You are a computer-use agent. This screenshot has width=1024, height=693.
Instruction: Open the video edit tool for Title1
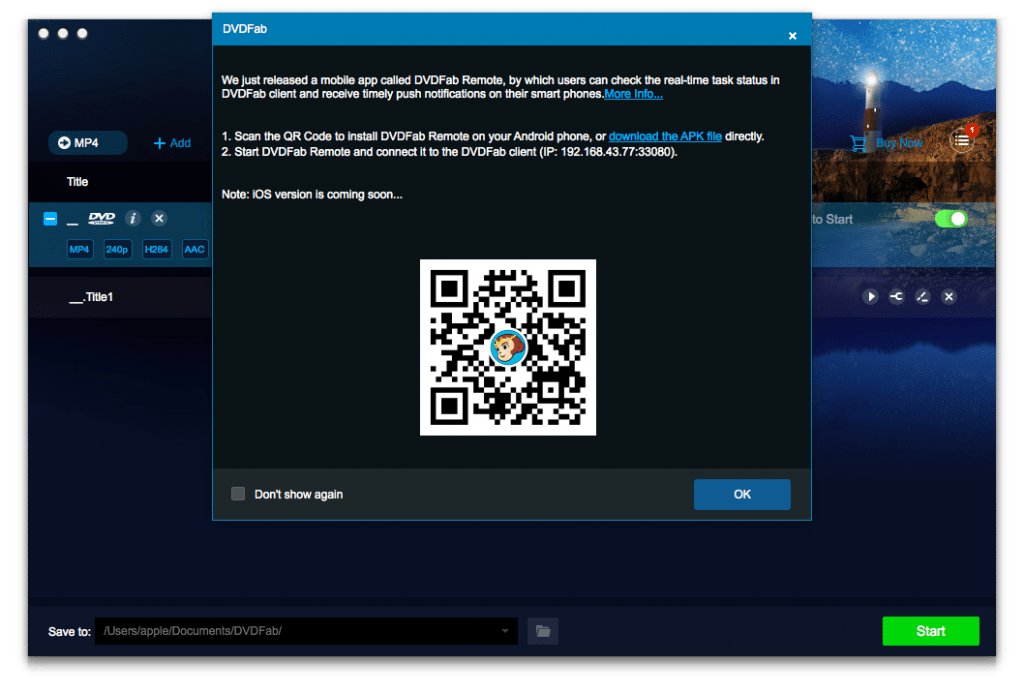(x=922, y=297)
